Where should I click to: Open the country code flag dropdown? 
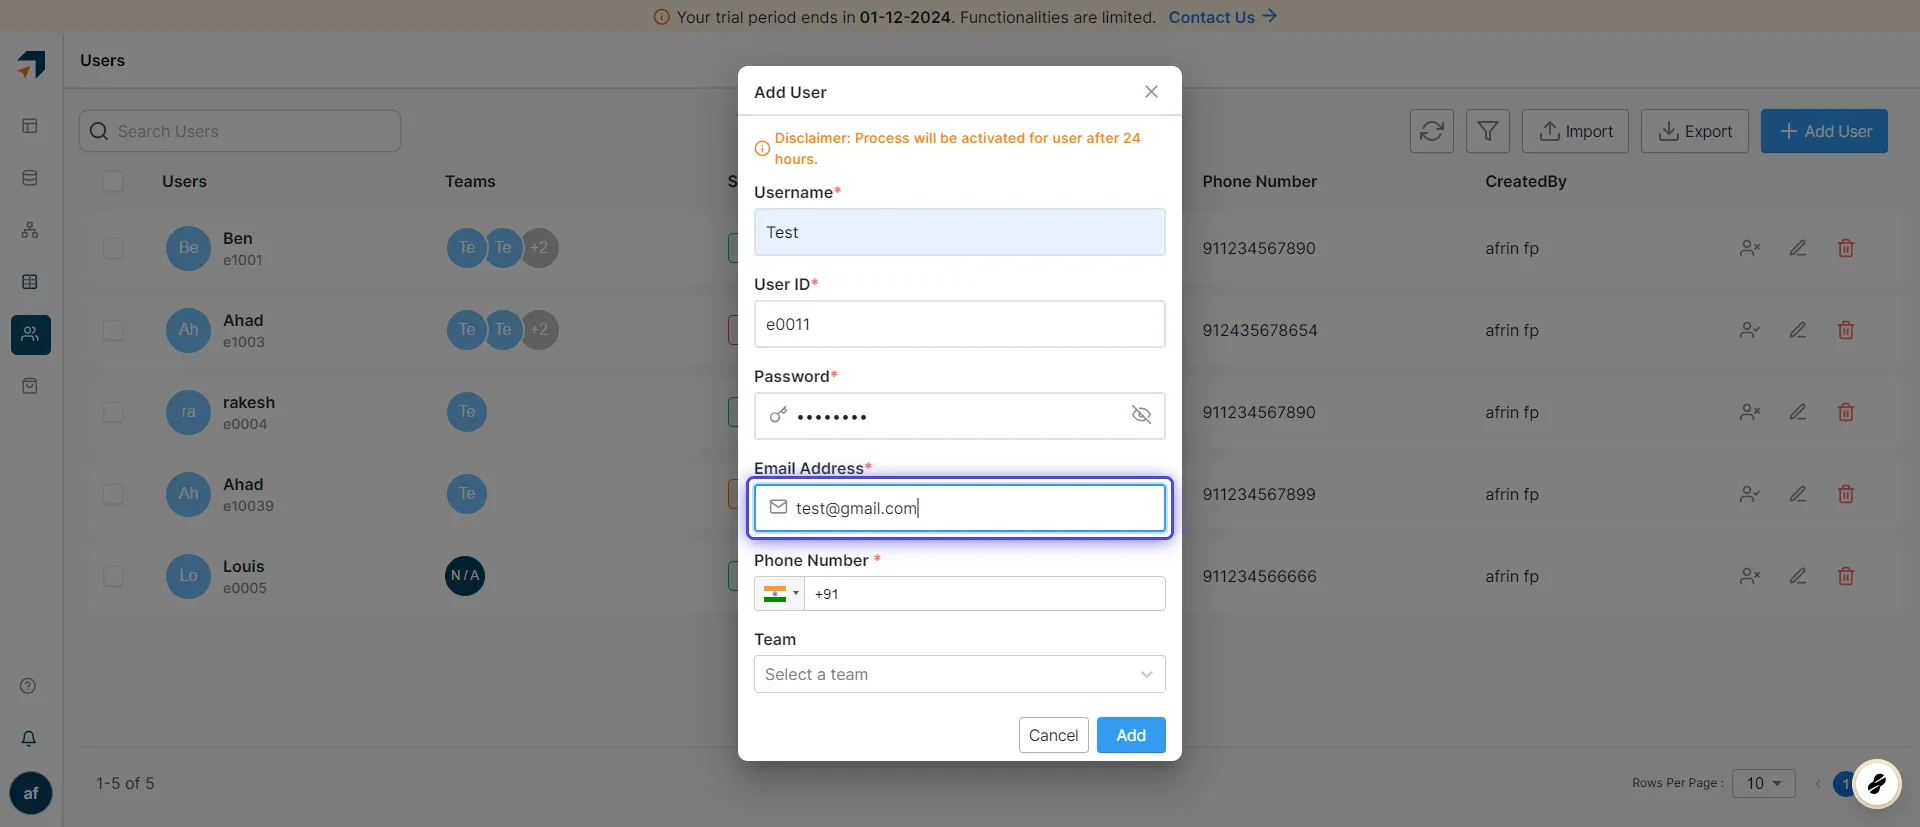click(x=780, y=594)
